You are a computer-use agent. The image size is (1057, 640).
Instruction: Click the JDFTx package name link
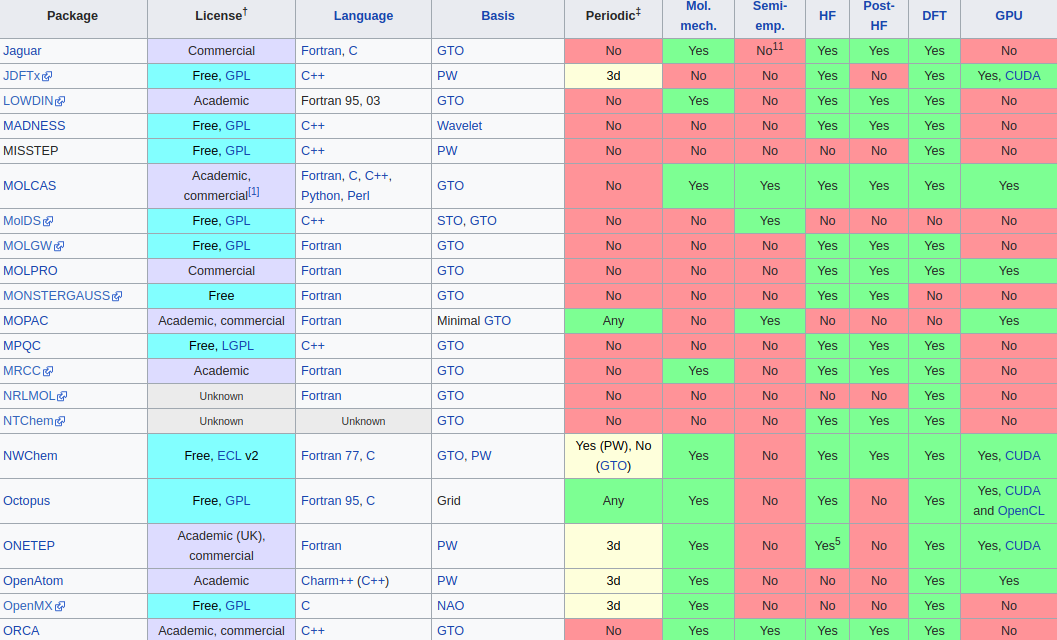click(x=22, y=76)
